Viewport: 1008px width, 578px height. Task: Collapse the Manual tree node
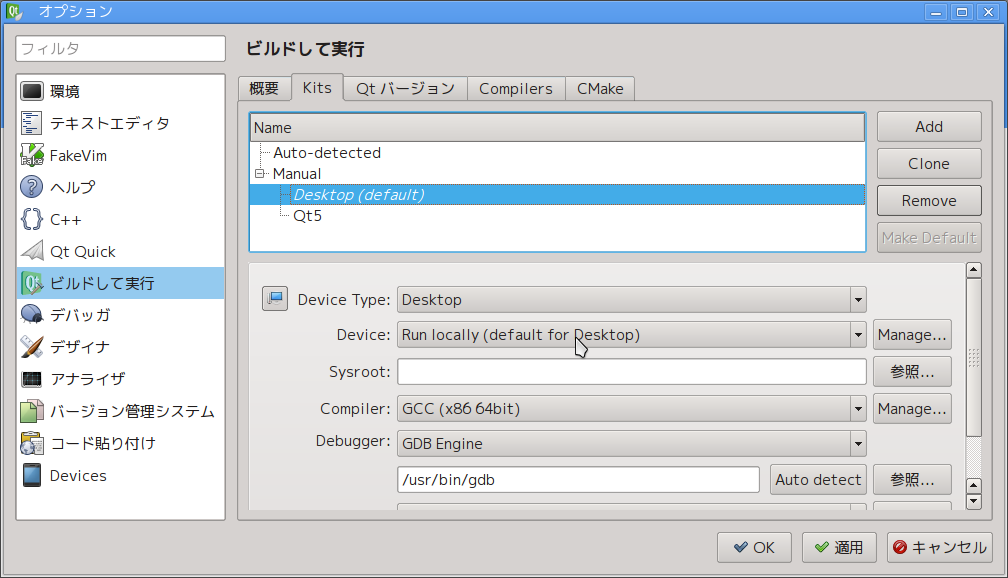pos(259,174)
